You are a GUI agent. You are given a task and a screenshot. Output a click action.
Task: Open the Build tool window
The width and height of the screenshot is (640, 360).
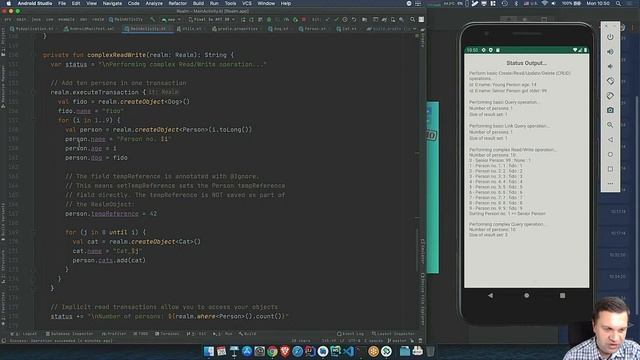(x=247, y=333)
